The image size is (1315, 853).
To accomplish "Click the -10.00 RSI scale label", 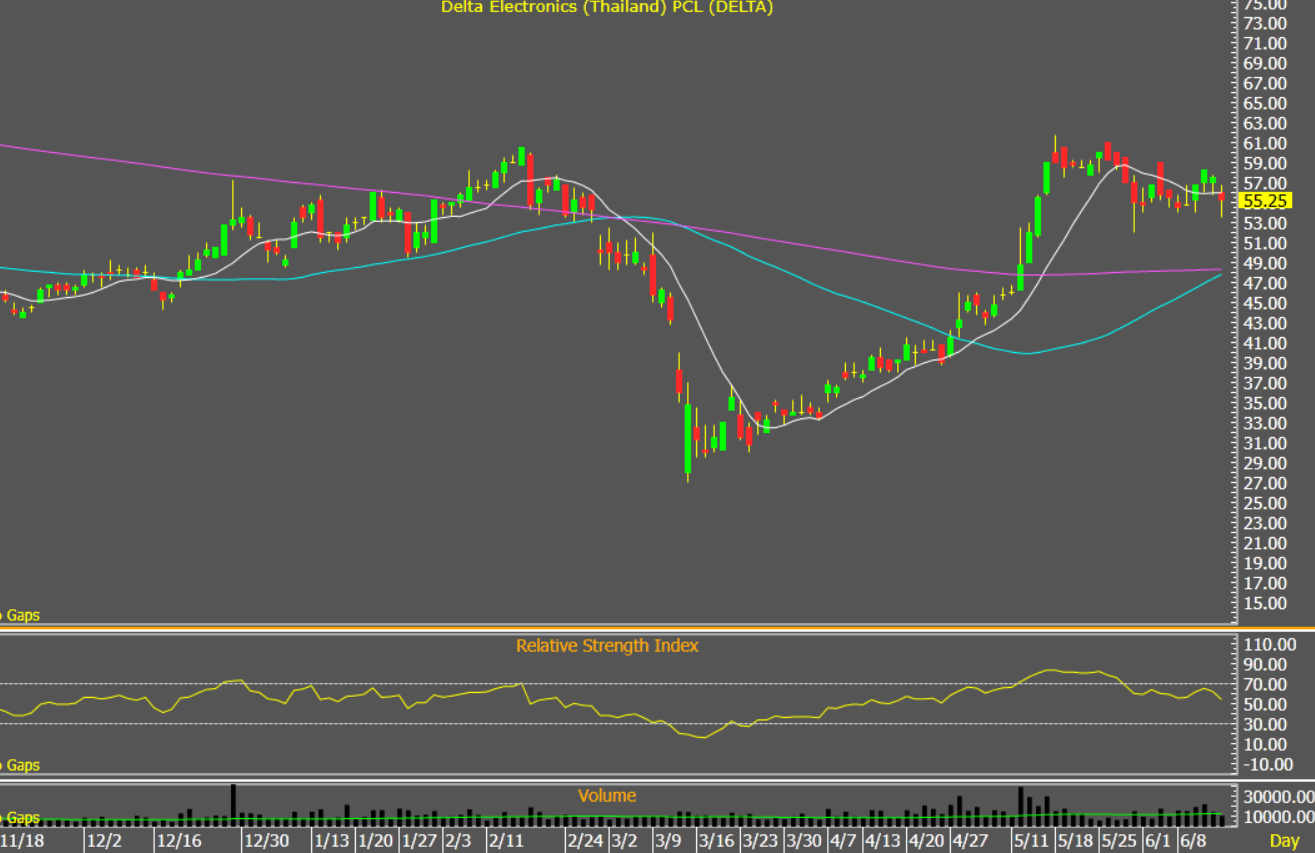I will (1268, 765).
